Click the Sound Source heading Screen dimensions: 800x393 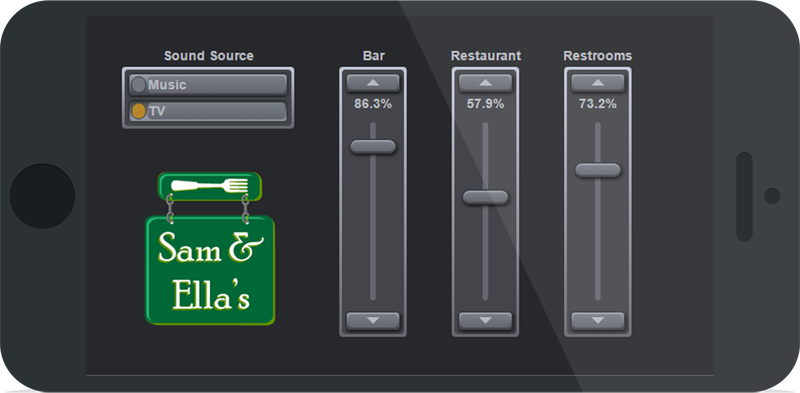coord(209,56)
